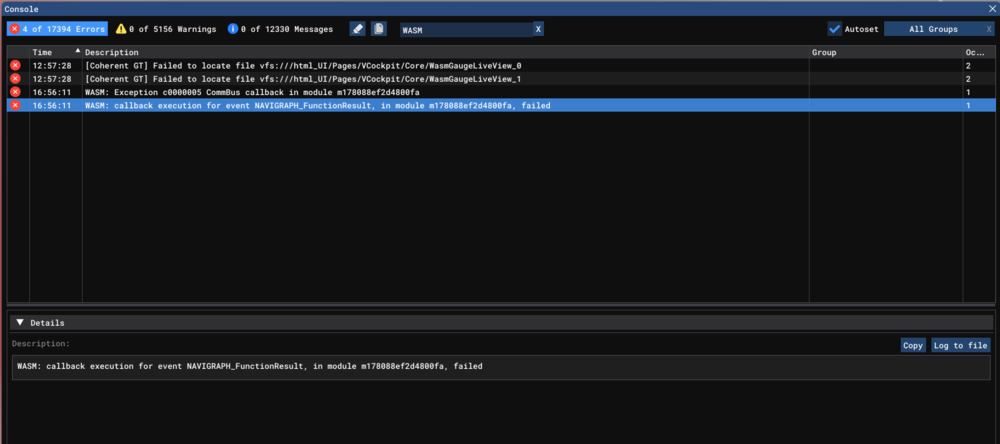Click error icon on NAVIGRAPH_FunctionResult row
The image size is (1000, 444).
[x=15, y=105]
